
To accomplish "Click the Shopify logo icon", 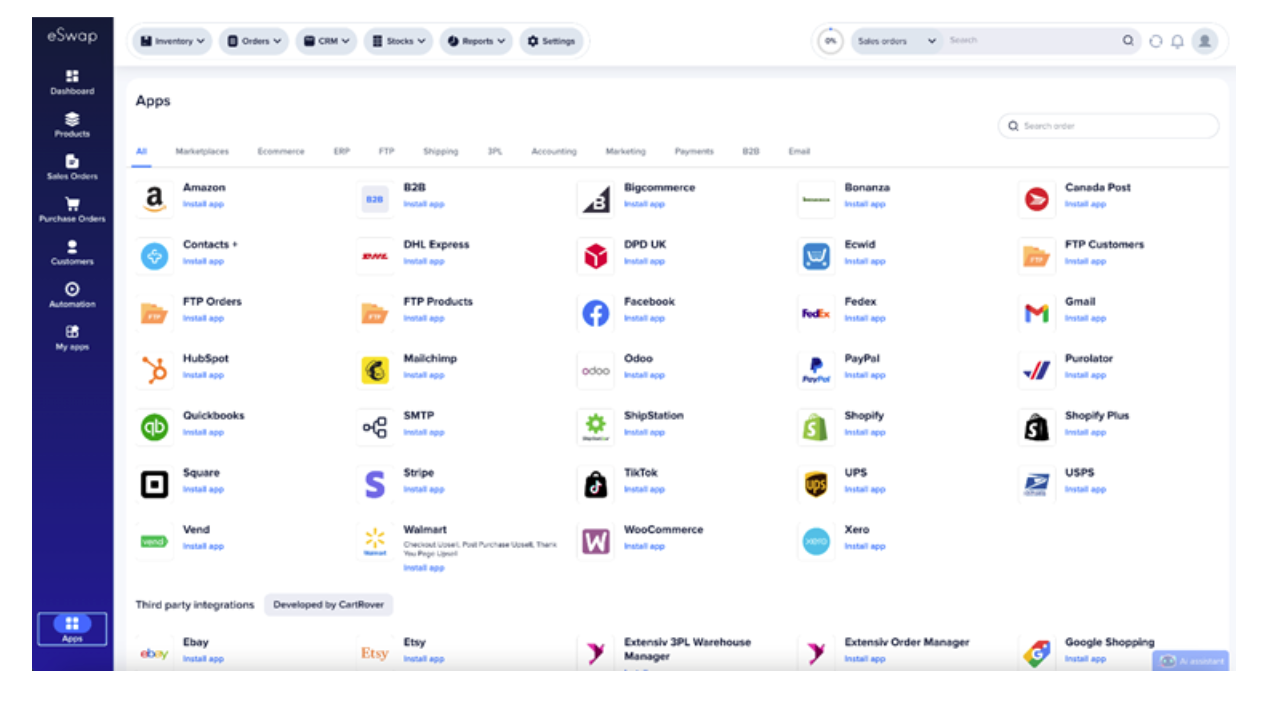I will 816,427.
